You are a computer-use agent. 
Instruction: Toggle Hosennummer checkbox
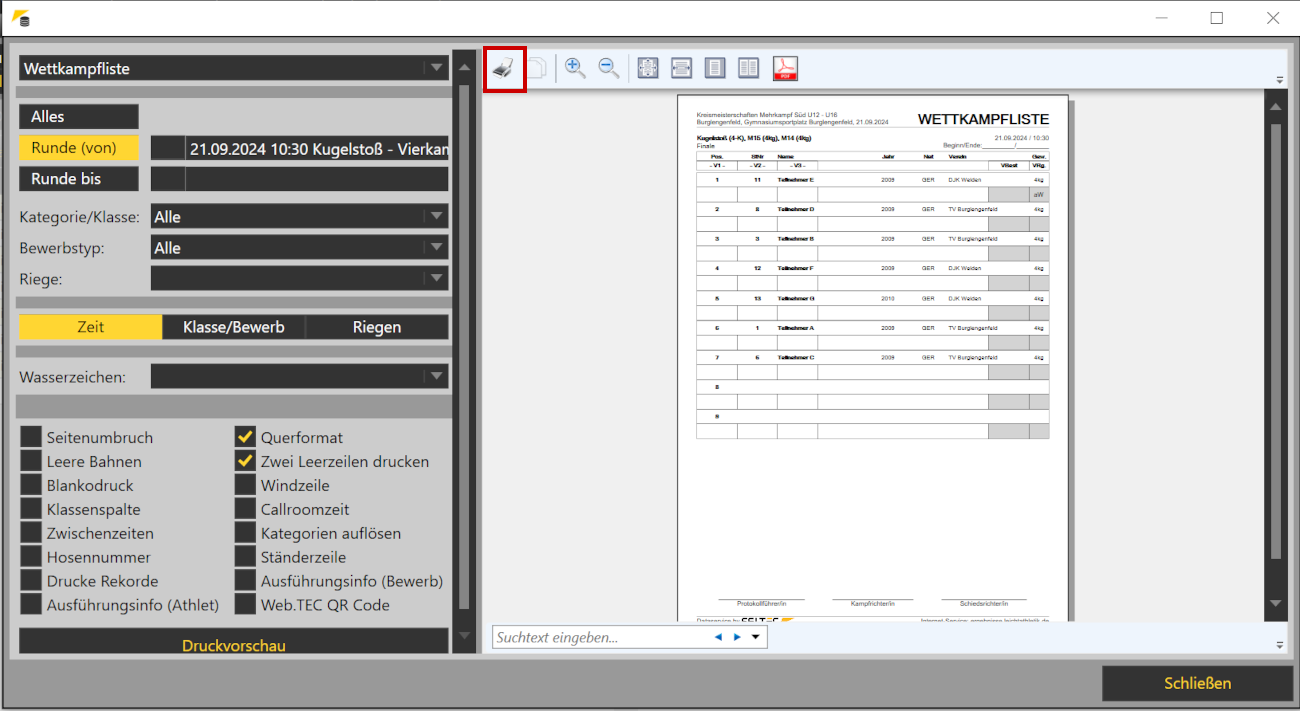click(31, 557)
